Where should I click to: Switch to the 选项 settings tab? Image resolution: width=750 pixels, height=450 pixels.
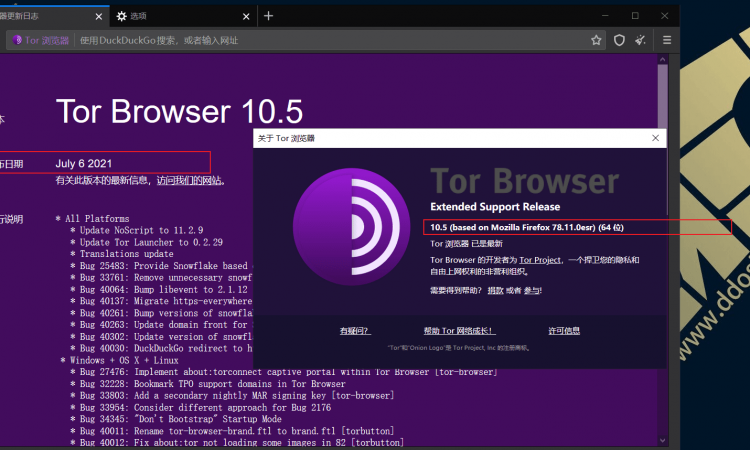tap(182, 16)
